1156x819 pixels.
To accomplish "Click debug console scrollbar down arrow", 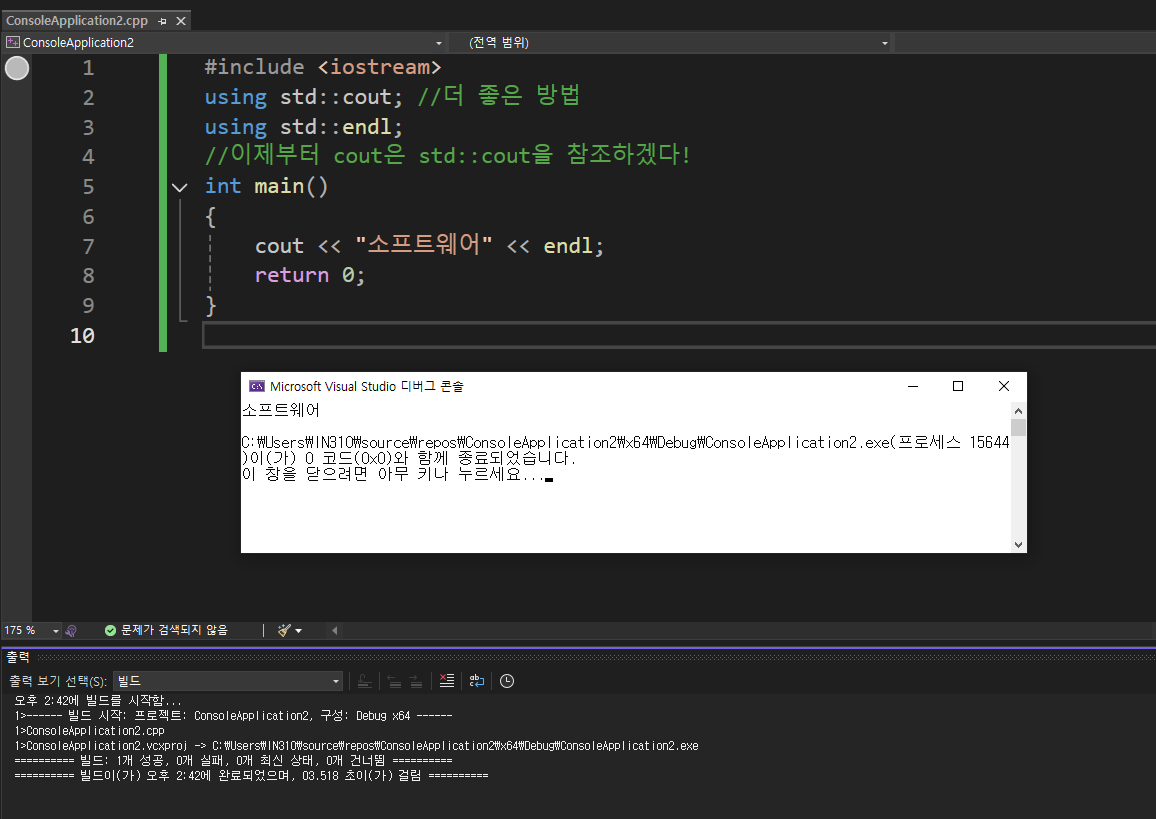I will pyautogui.click(x=1018, y=545).
